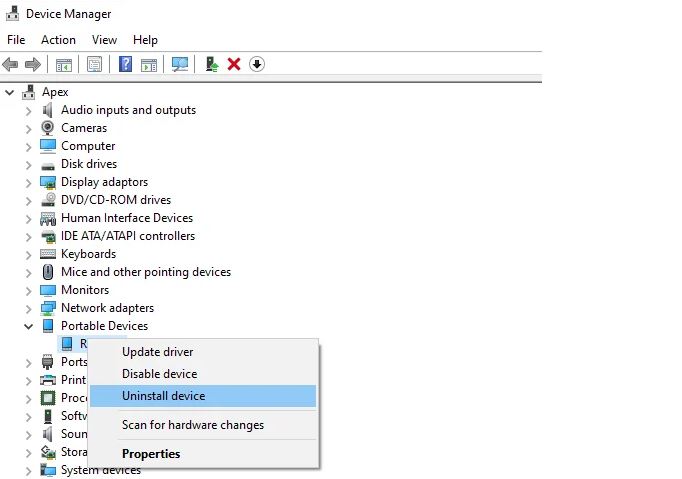Collapse the Apex root node
Screen dimensions: 682x479
point(10,92)
